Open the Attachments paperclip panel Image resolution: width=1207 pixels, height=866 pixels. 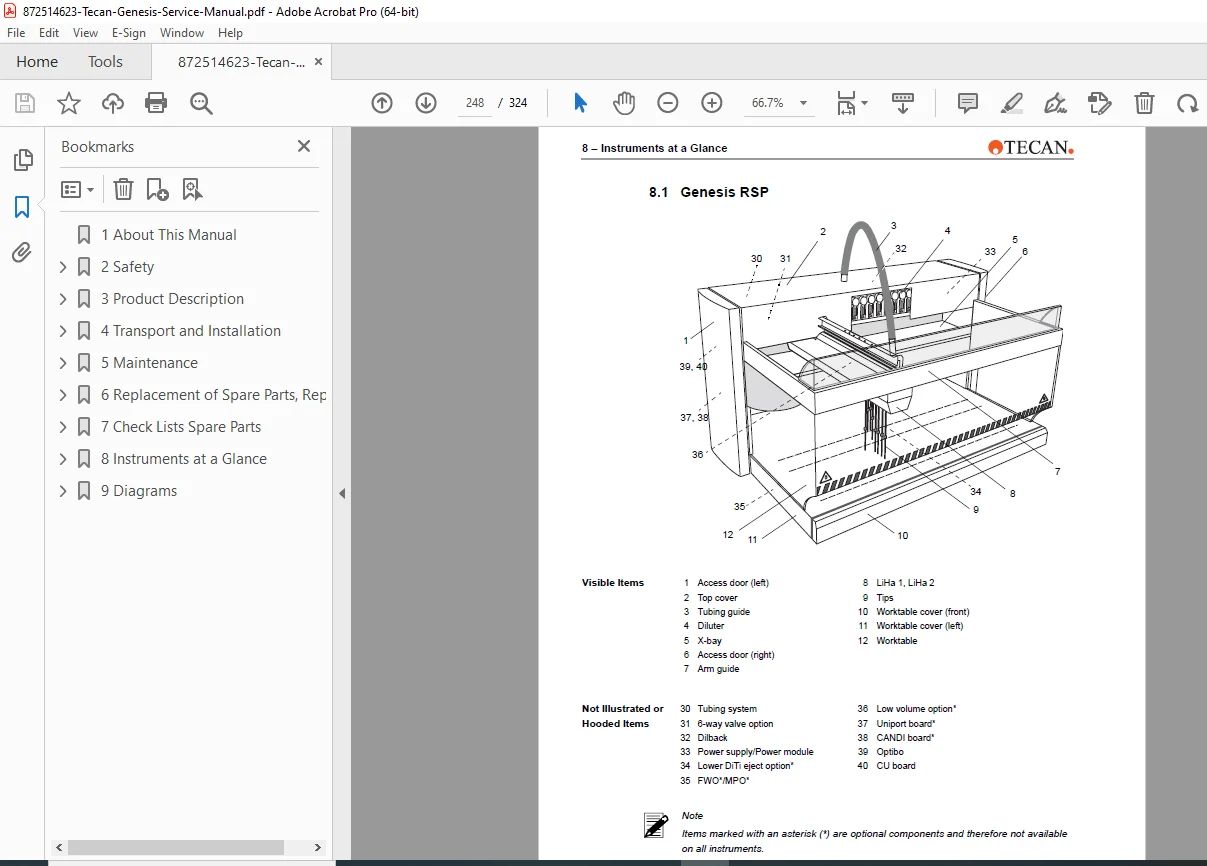(22, 253)
